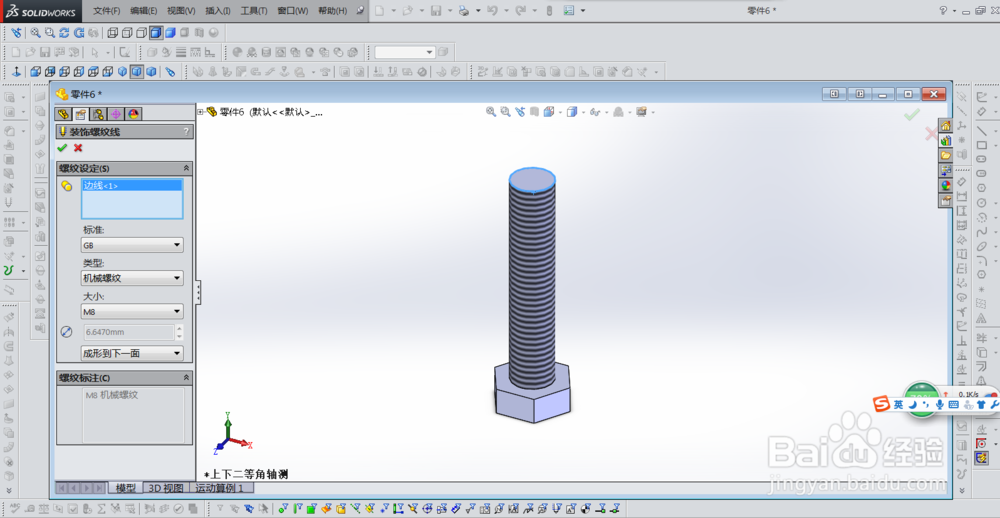The image size is (1000, 518).
Task: Switch to 模型 bottom tab
Action: [126, 488]
